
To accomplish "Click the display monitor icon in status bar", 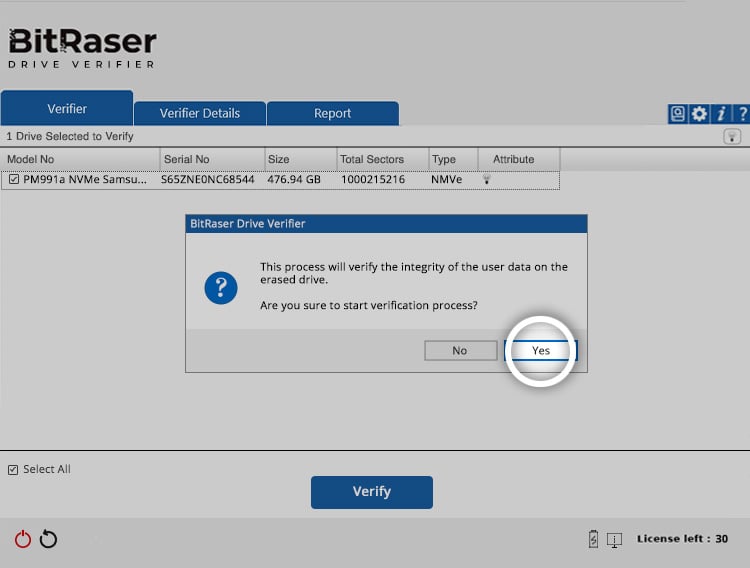I will pyautogui.click(x=614, y=540).
